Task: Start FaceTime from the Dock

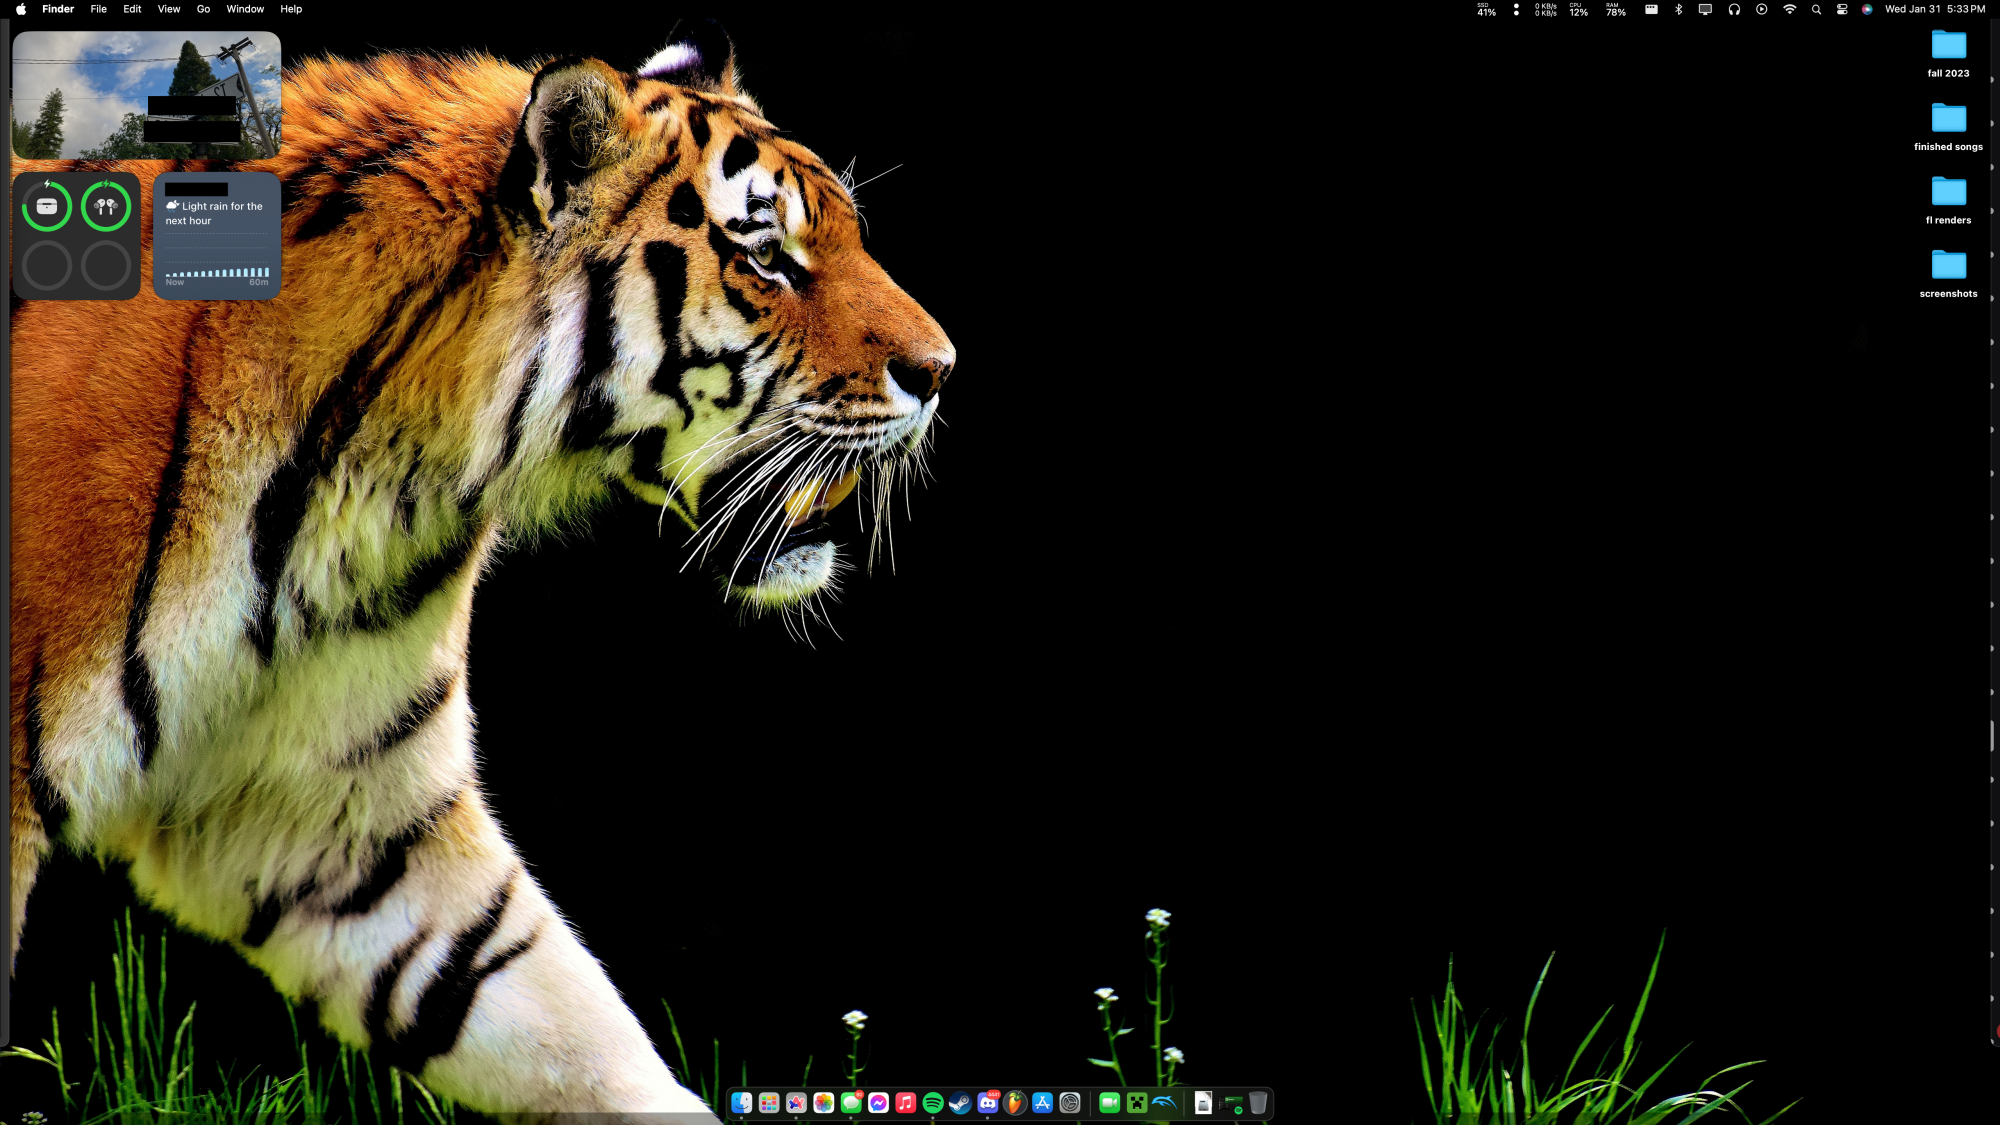Action: coord(1109,1103)
